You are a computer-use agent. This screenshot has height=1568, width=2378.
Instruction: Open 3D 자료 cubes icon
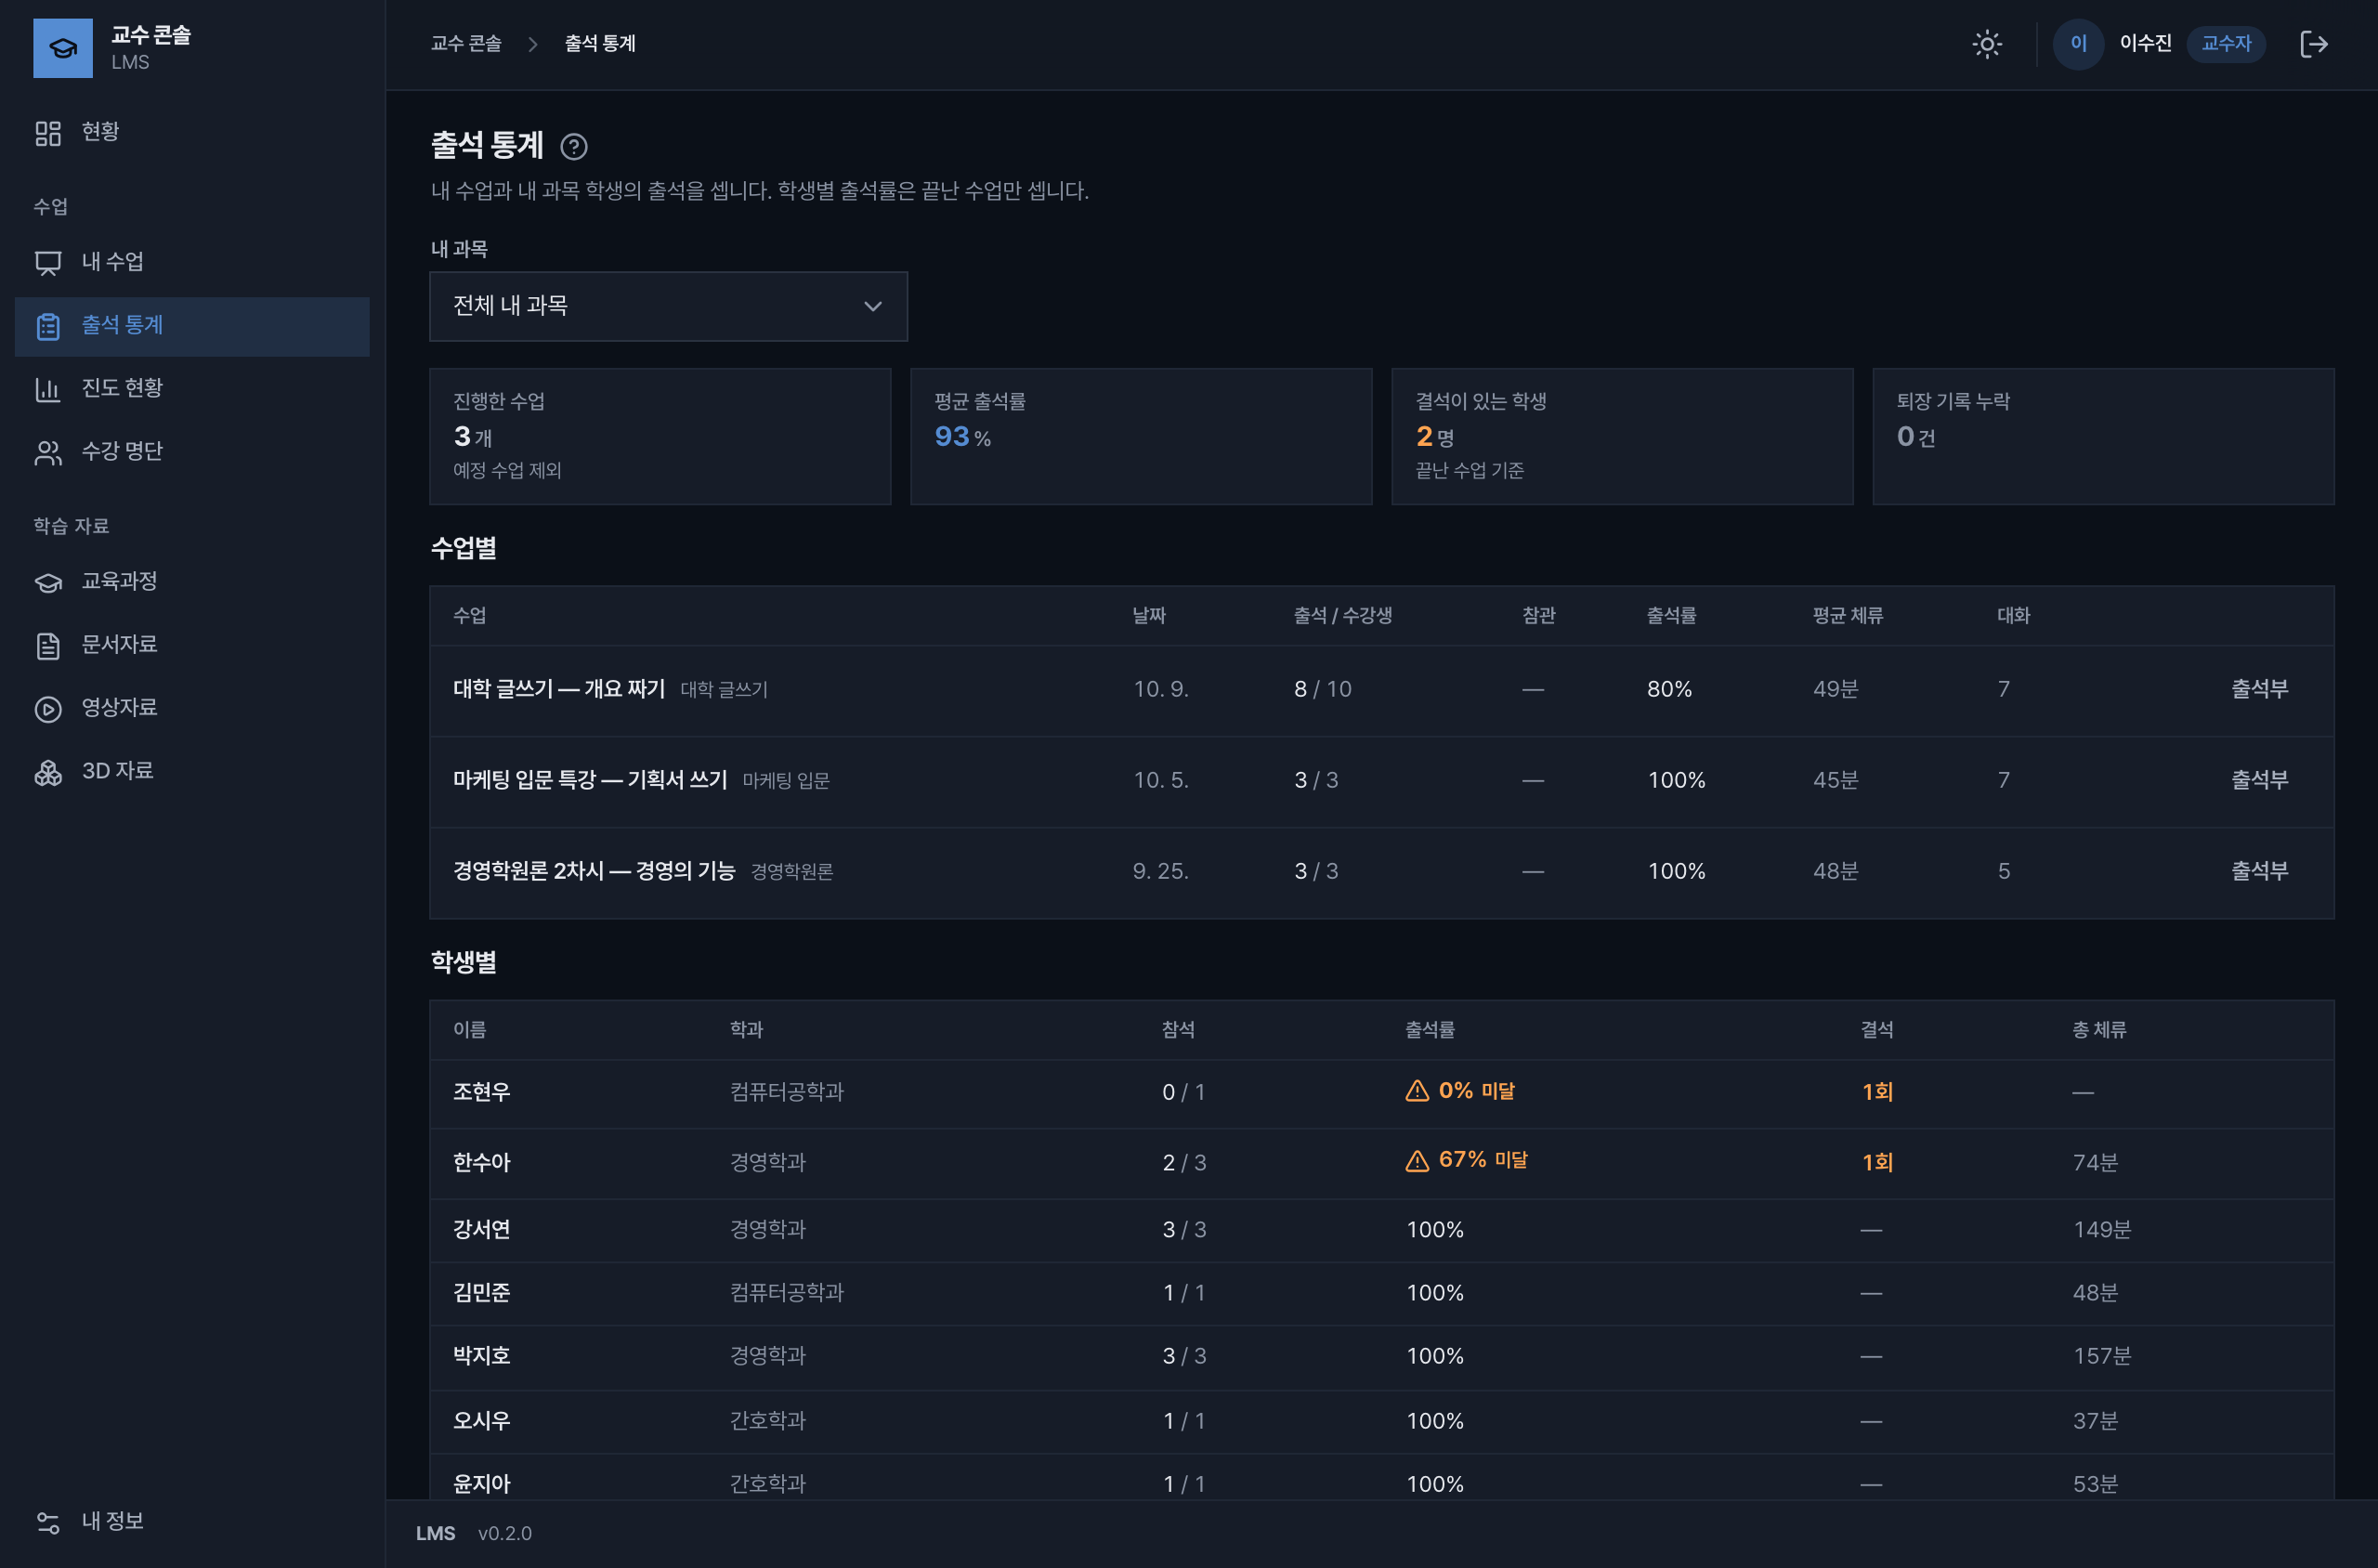(48, 772)
